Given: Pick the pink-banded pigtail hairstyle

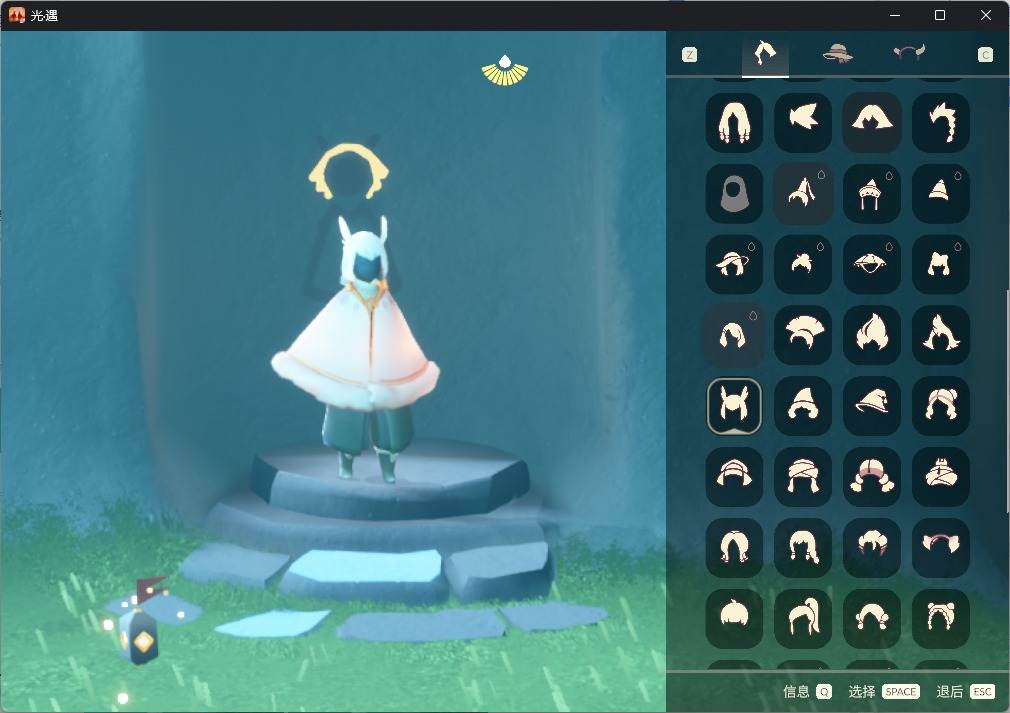Looking at the screenshot, I should click(872, 477).
